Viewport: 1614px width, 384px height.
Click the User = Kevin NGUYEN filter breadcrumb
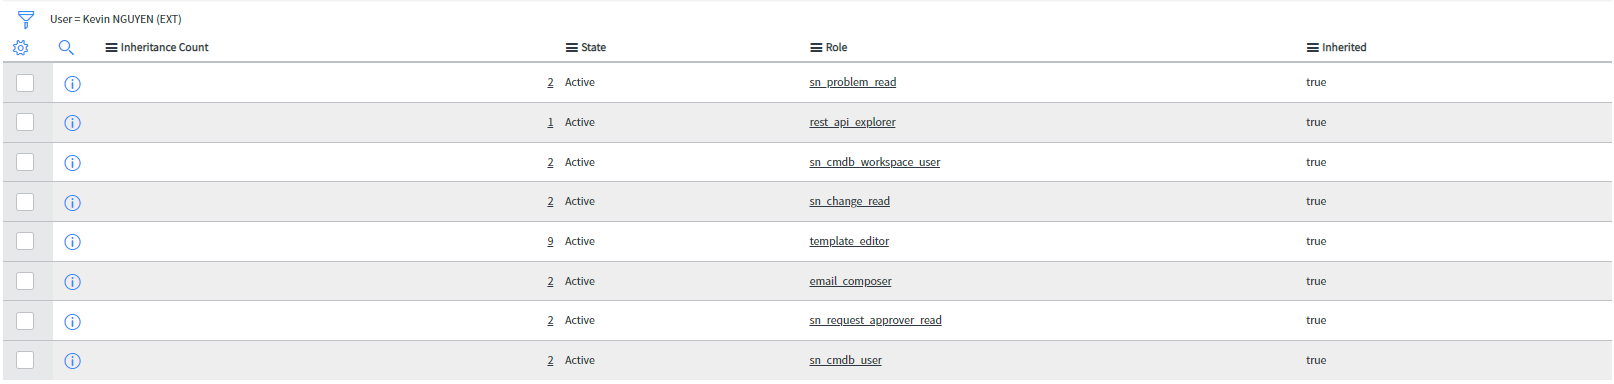click(116, 19)
